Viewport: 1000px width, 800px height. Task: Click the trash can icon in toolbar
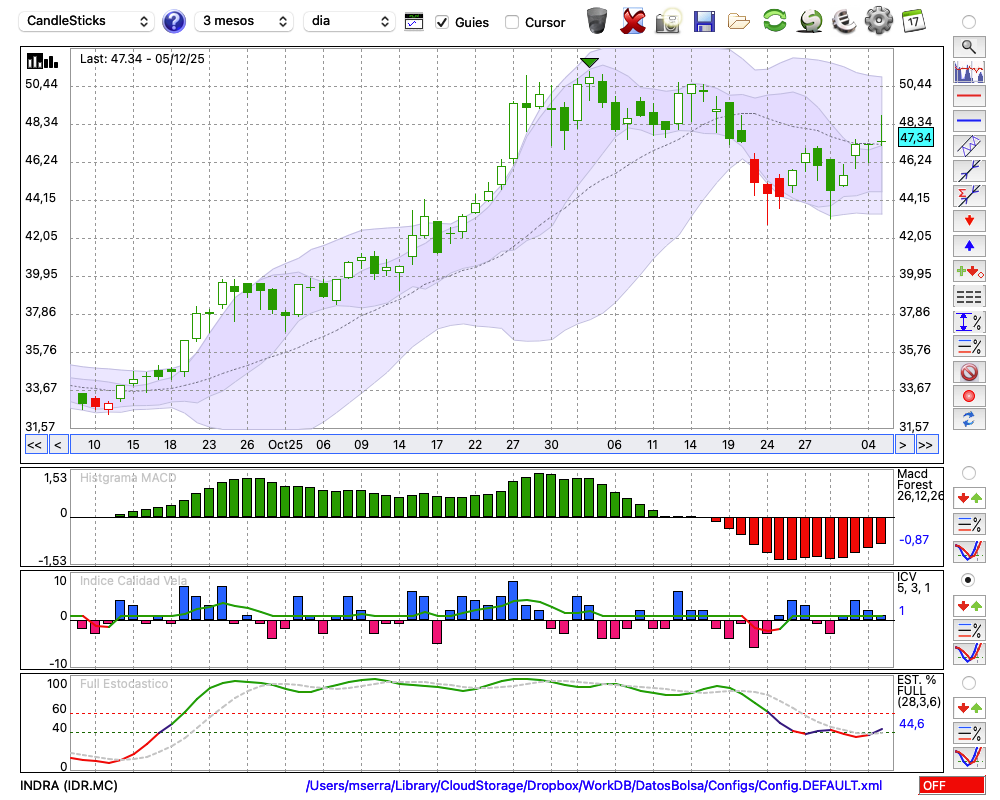click(597, 21)
